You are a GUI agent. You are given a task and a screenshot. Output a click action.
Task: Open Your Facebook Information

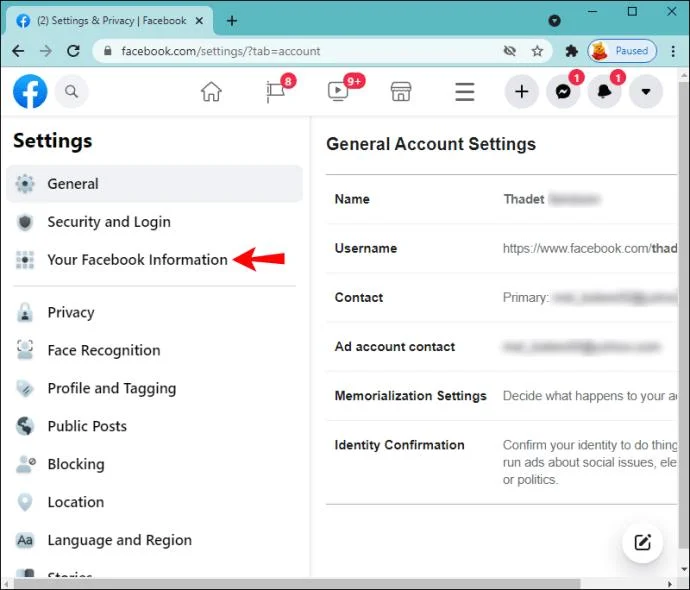tap(154, 260)
